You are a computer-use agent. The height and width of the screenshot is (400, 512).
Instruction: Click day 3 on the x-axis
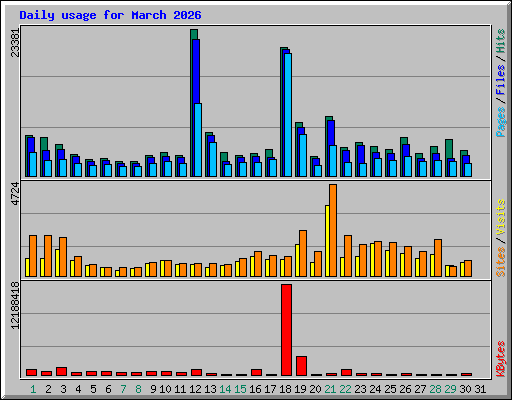point(63,389)
